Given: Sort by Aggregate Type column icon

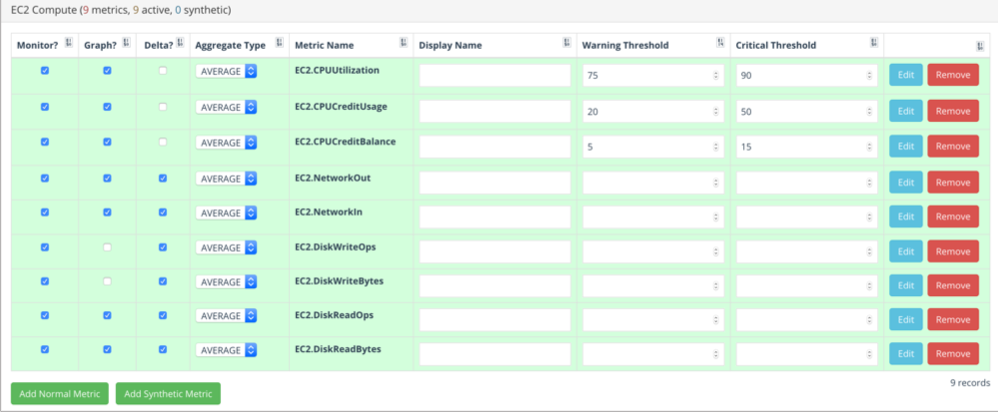Looking at the screenshot, I should 279,43.
